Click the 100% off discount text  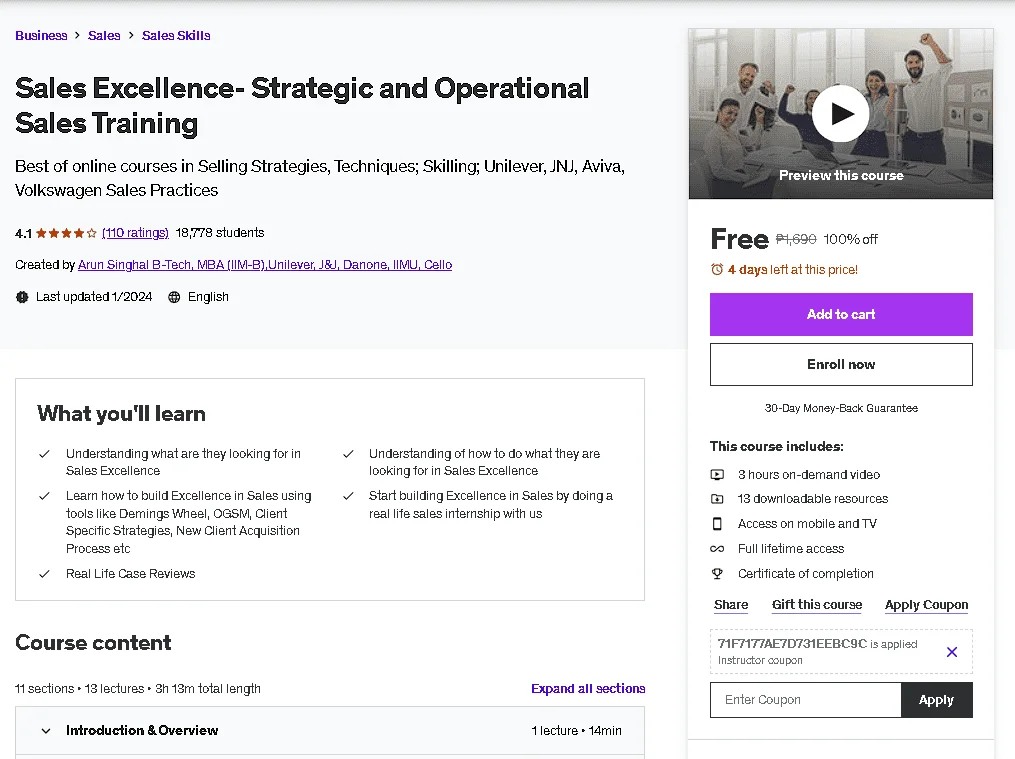(x=850, y=239)
